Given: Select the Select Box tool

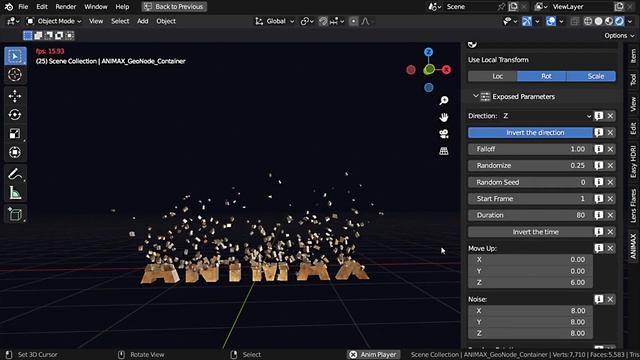Looking at the screenshot, I should coord(15,56).
